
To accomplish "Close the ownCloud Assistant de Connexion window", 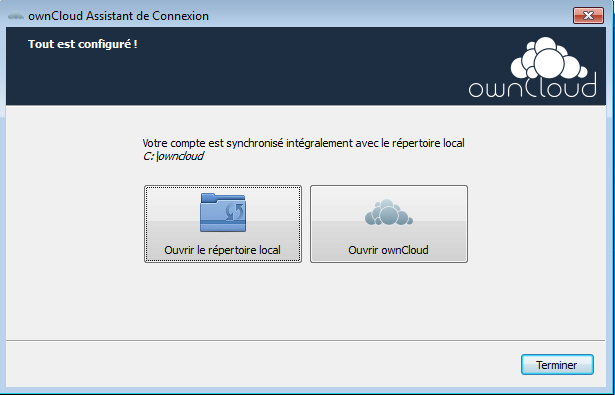I will click(x=588, y=16).
